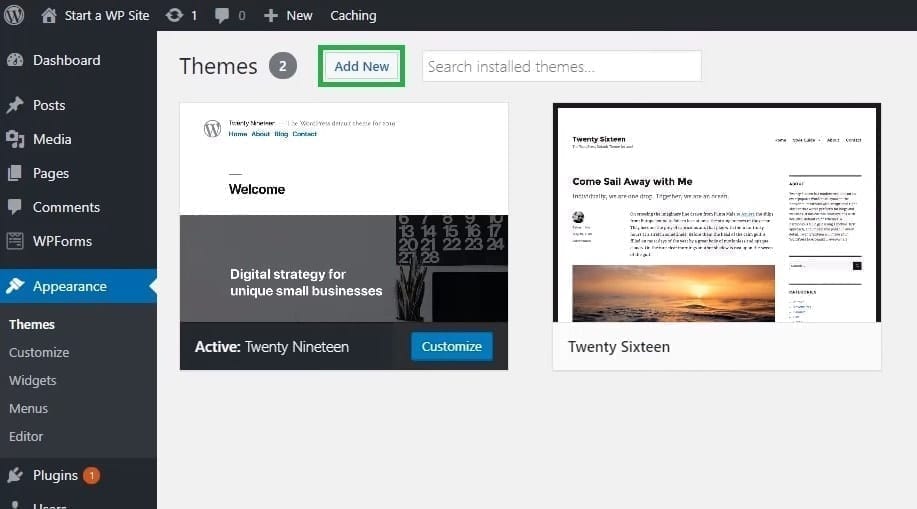Click the Dashboard gauge icon

tap(15, 60)
